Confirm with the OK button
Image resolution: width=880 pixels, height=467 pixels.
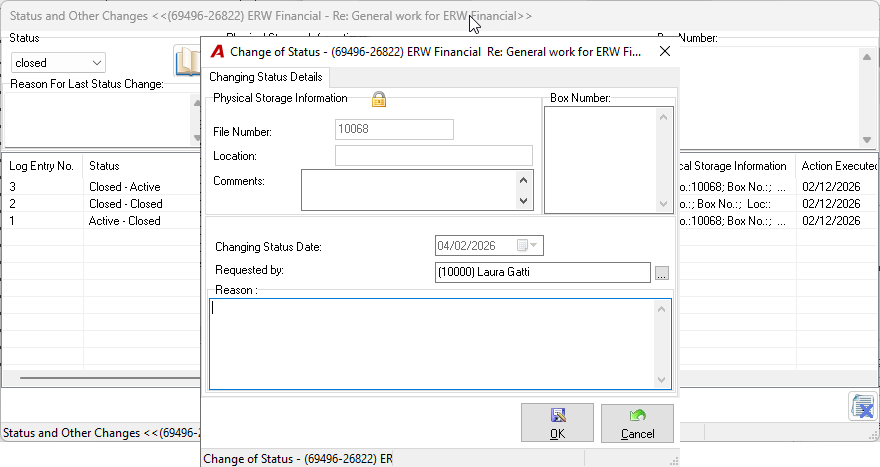pos(557,423)
